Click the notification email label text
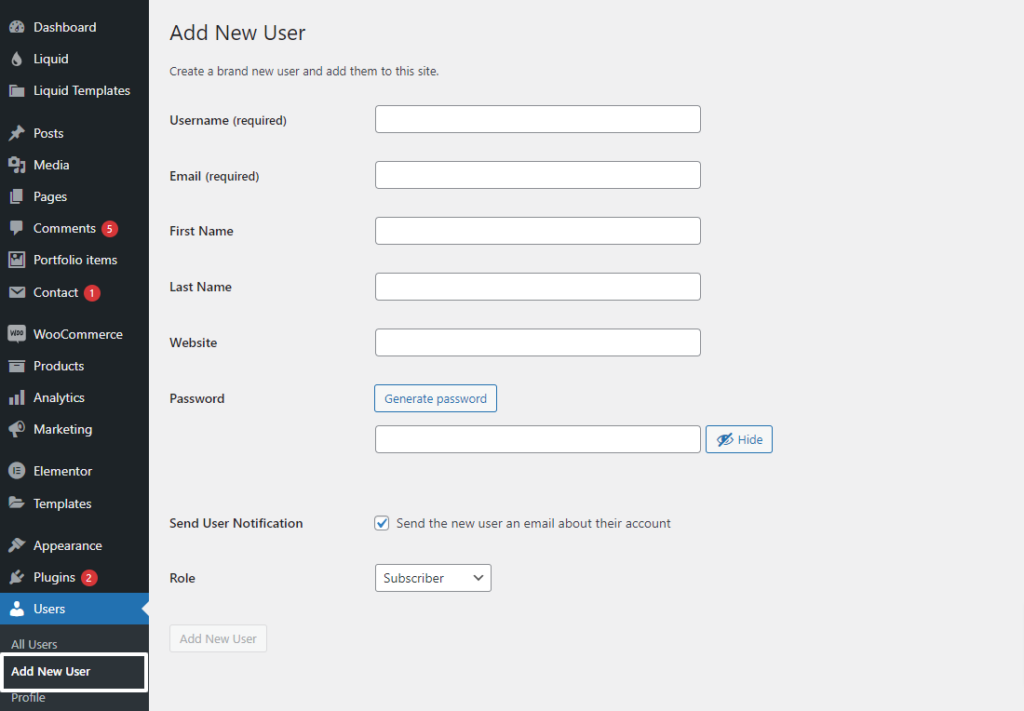 click(534, 524)
